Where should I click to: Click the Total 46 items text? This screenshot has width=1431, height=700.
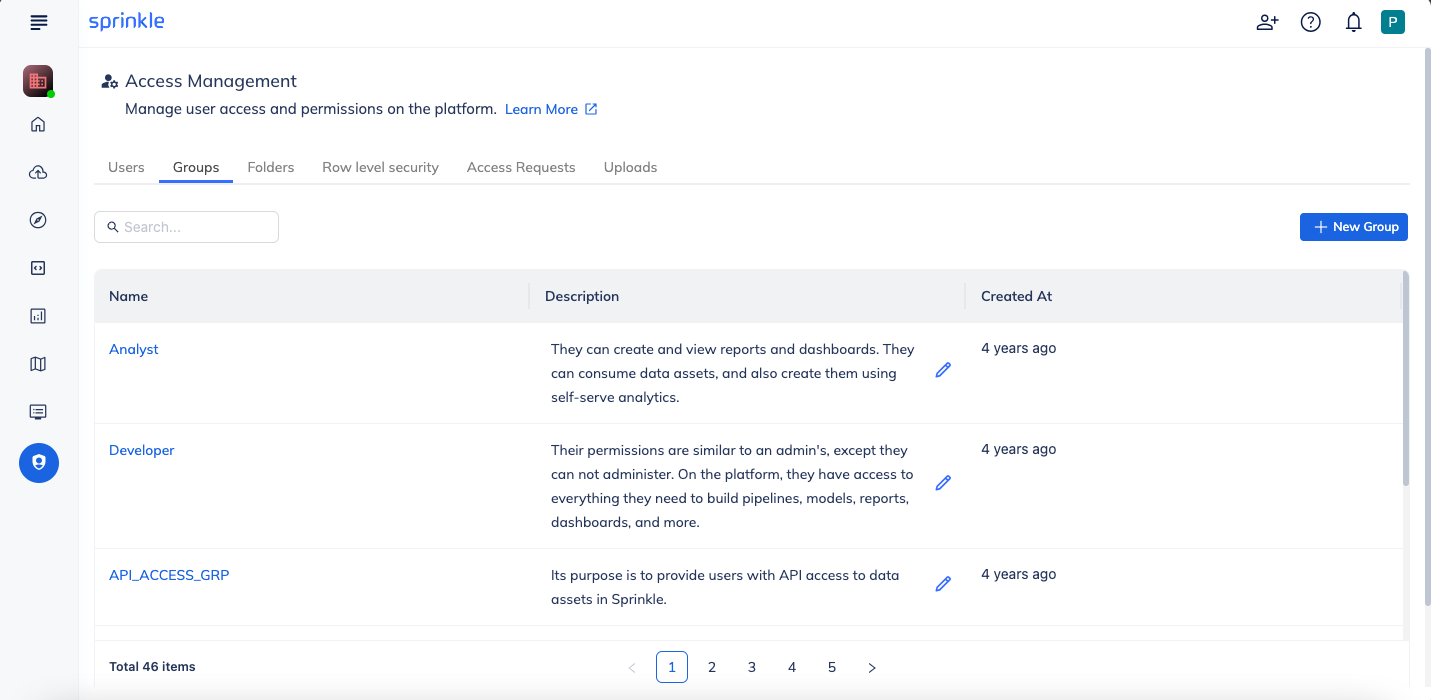pyautogui.click(x=153, y=667)
